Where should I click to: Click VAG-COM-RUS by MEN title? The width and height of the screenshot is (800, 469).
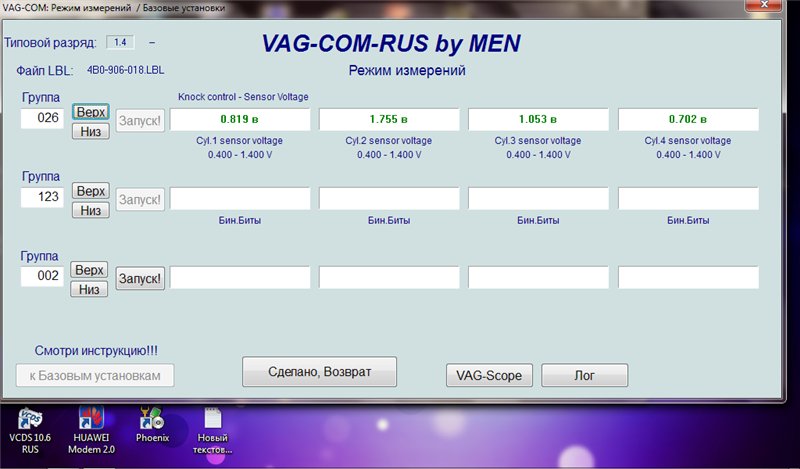391,43
